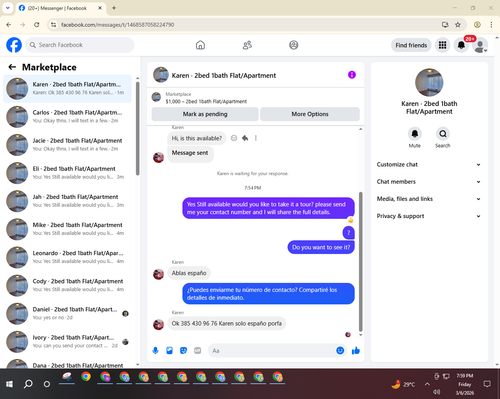500x399 pixels.
Task: Open the Chrome three-dot menu
Action: [491, 25]
